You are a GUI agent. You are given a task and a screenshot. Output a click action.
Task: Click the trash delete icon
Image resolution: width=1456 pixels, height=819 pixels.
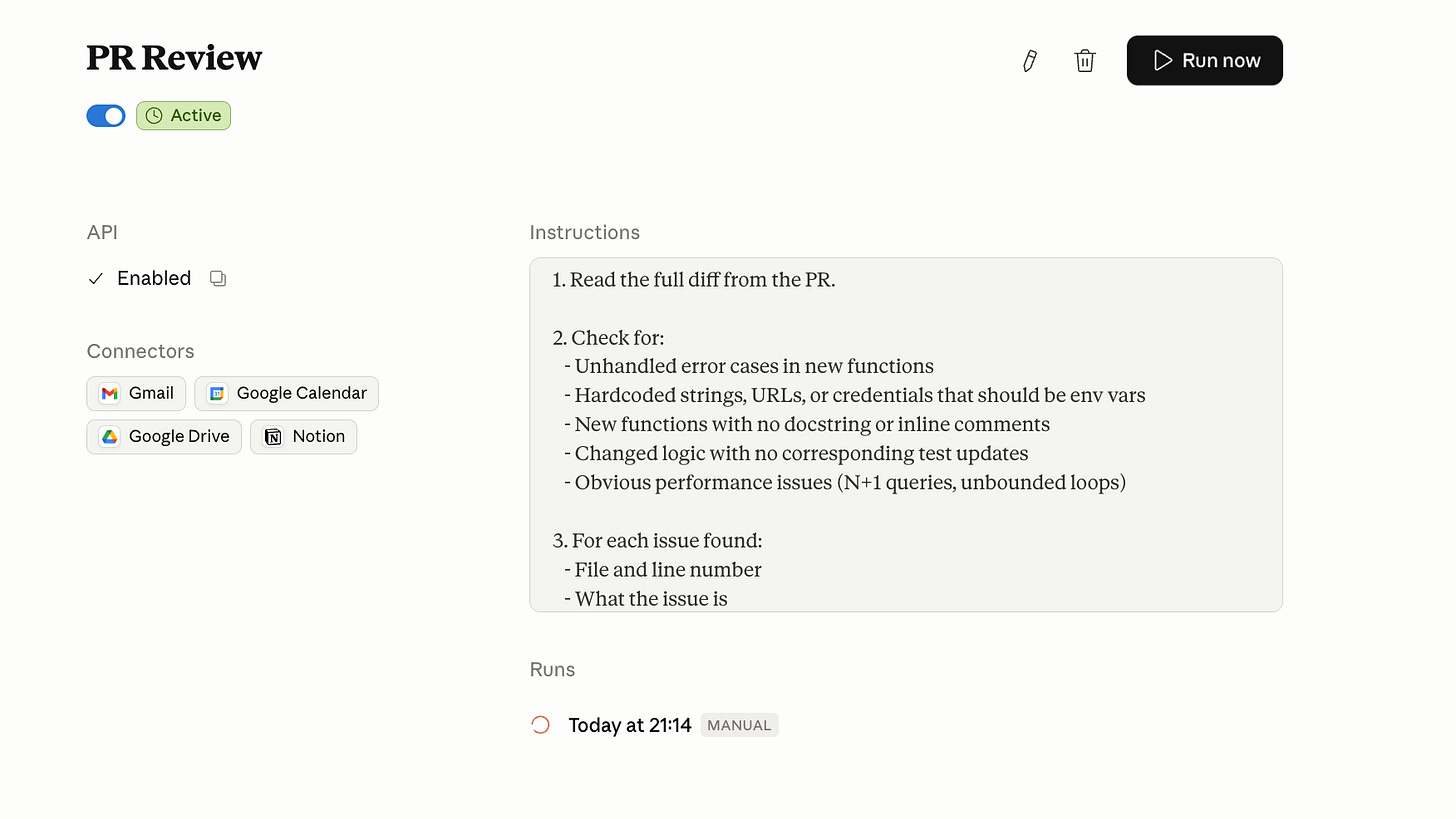[1085, 61]
